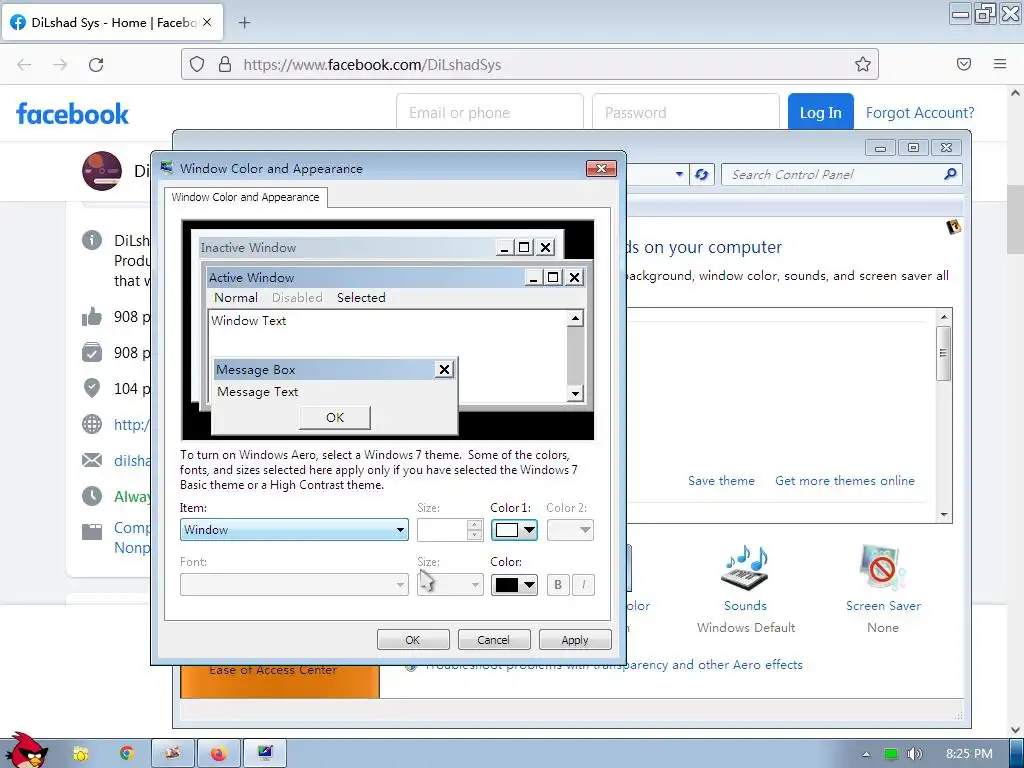Click OK in Window Color dialog

[x=413, y=640]
